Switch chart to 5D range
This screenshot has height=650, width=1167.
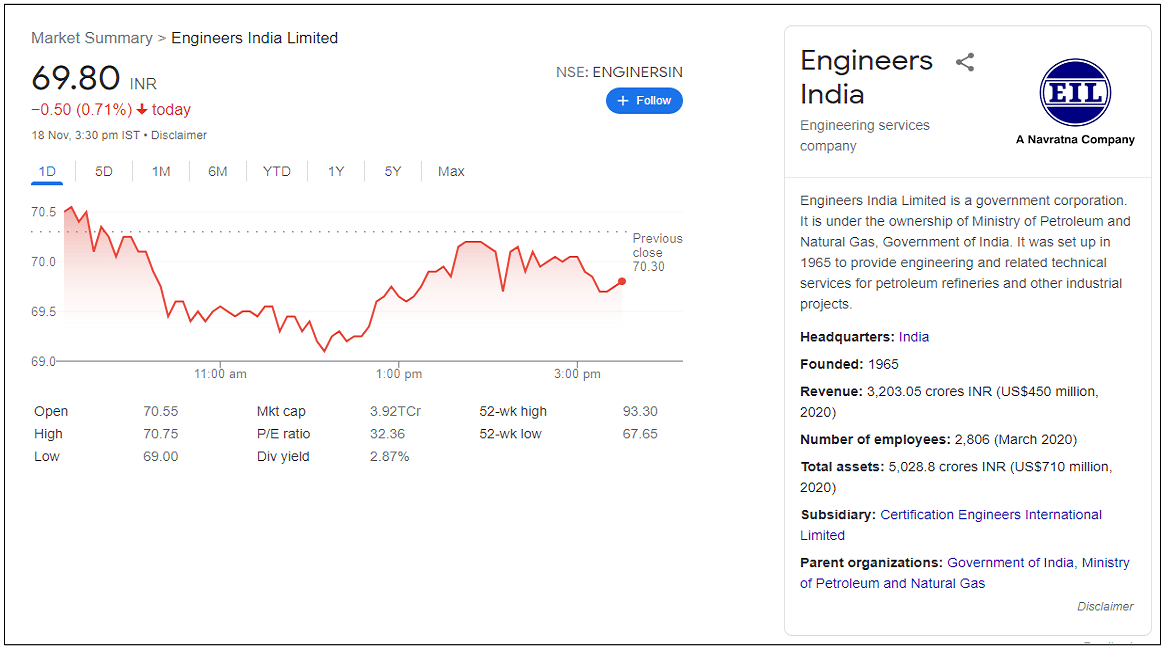103,172
